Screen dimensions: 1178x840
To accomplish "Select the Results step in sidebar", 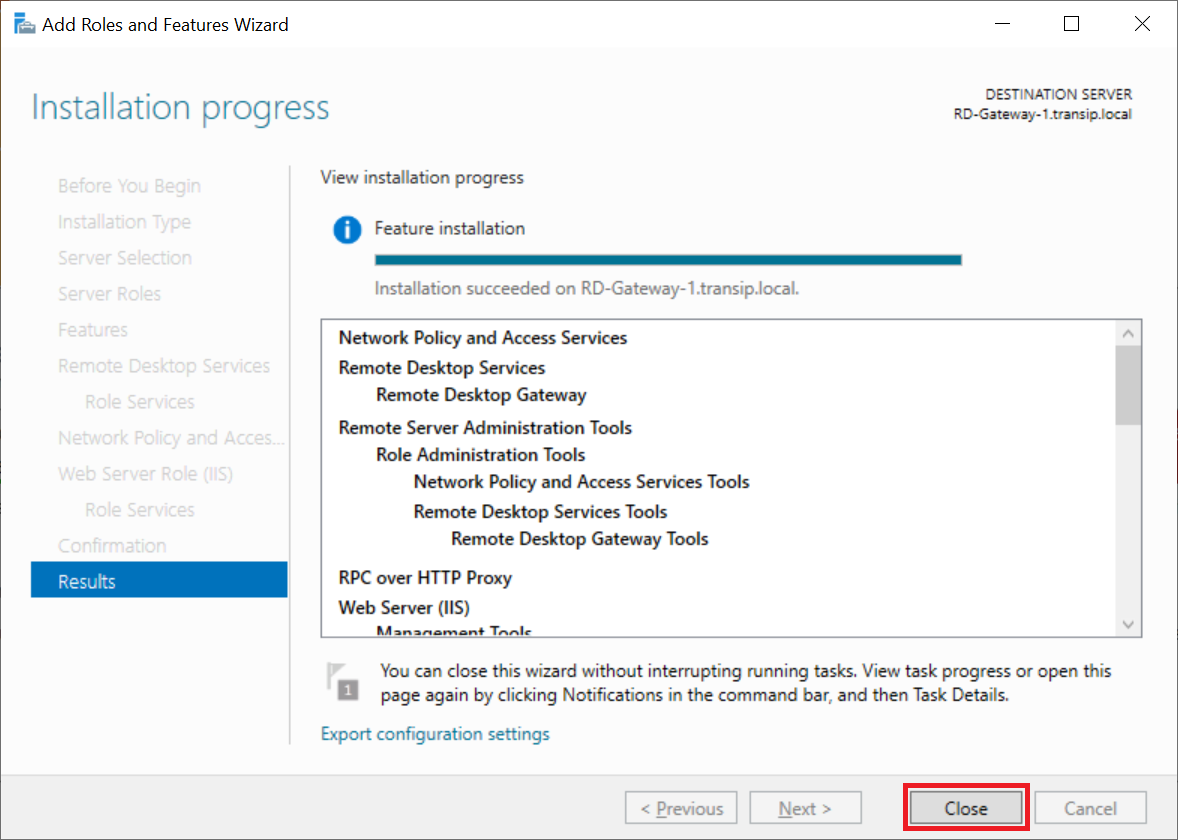I will click(159, 581).
